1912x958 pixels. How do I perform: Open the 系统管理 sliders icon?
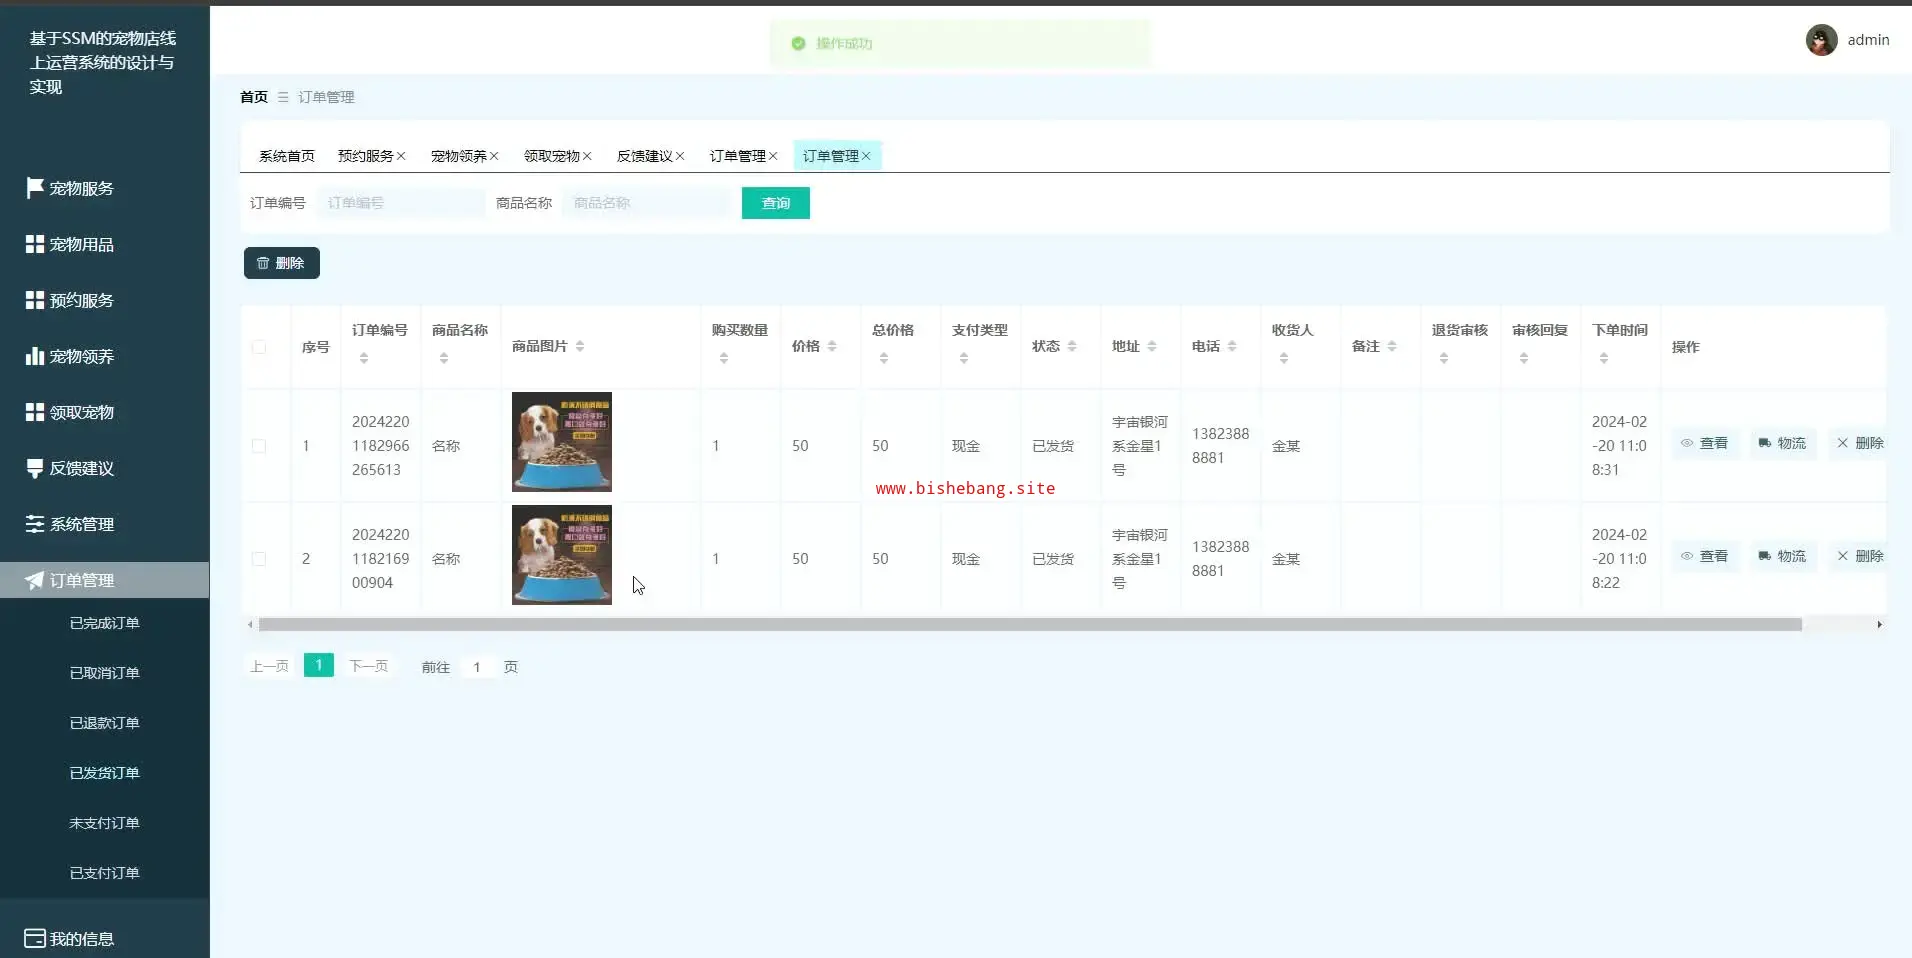click(35, 524)
